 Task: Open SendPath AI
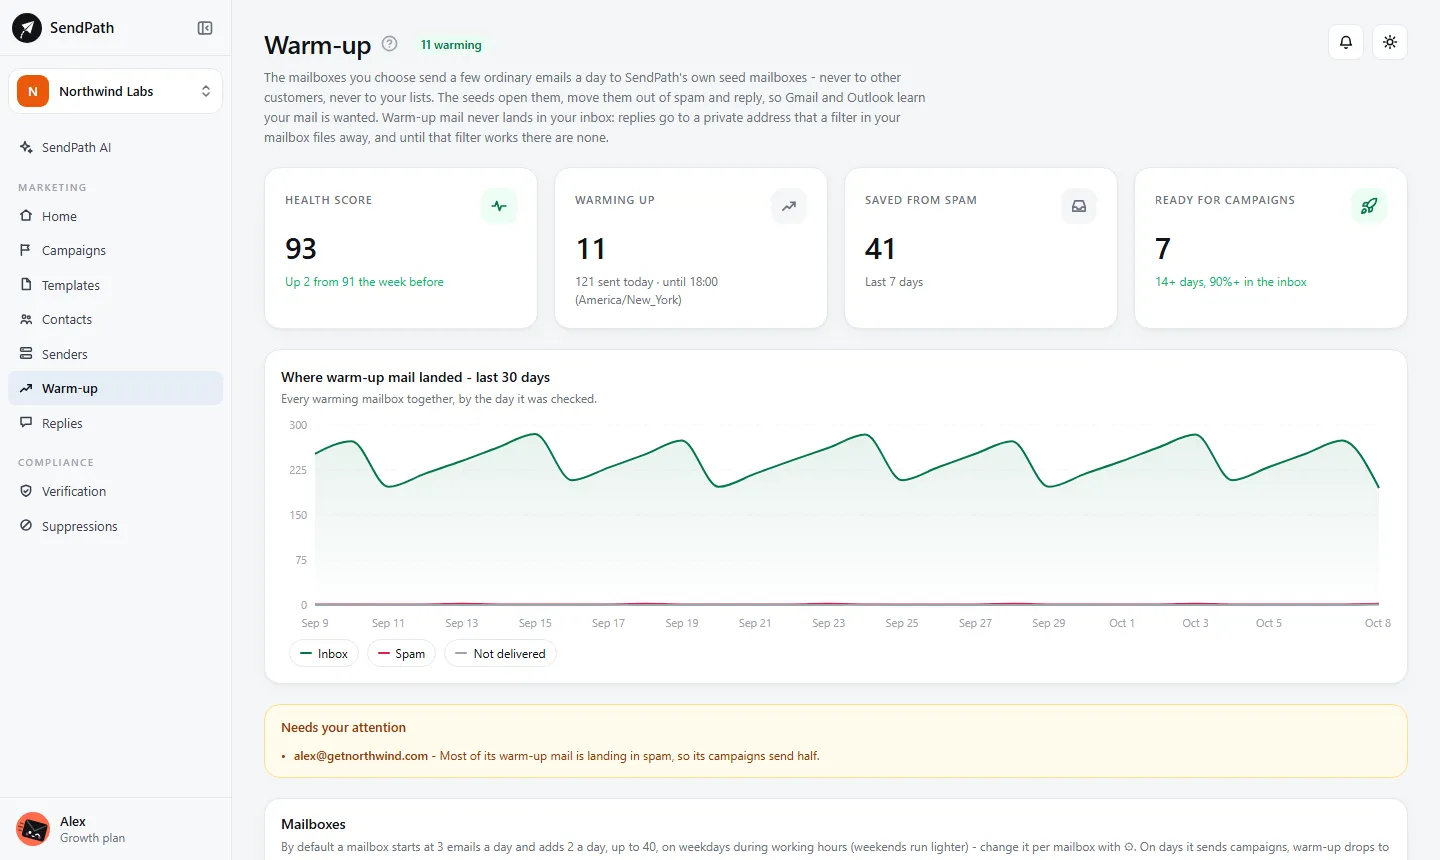tap(115, 147)
